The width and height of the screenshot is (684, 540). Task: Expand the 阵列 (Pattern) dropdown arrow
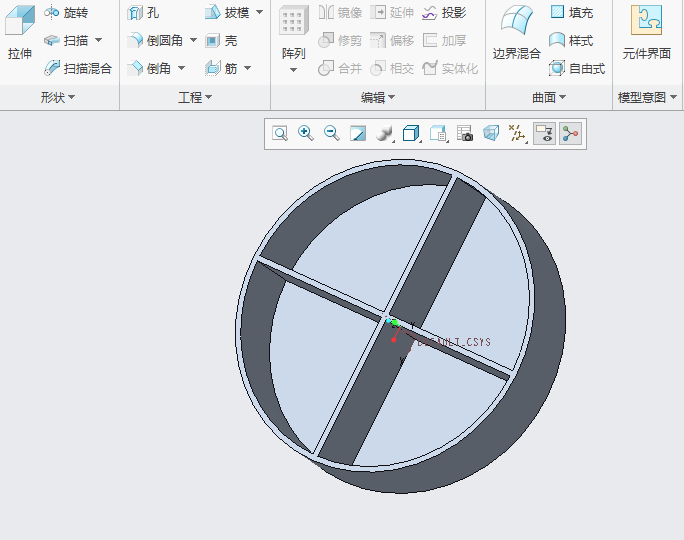pyautogui.click(x=293, y=71)
